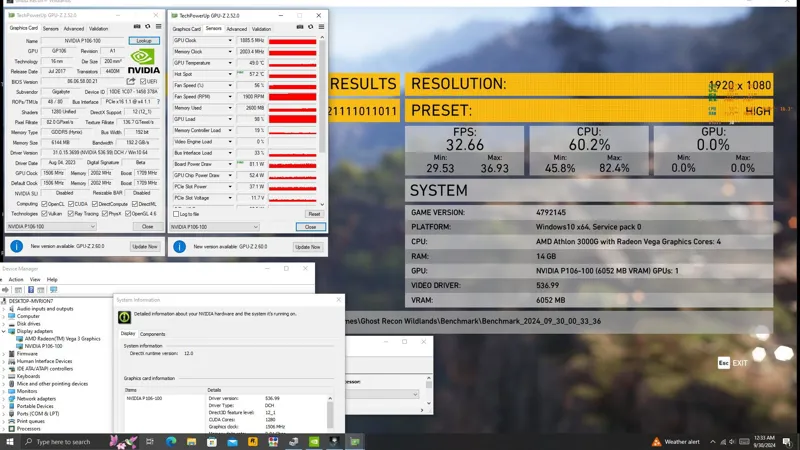This screenshot has width=800, height=450.
Task: Open notification center in system tray
Action: click(x=787, y=442)
